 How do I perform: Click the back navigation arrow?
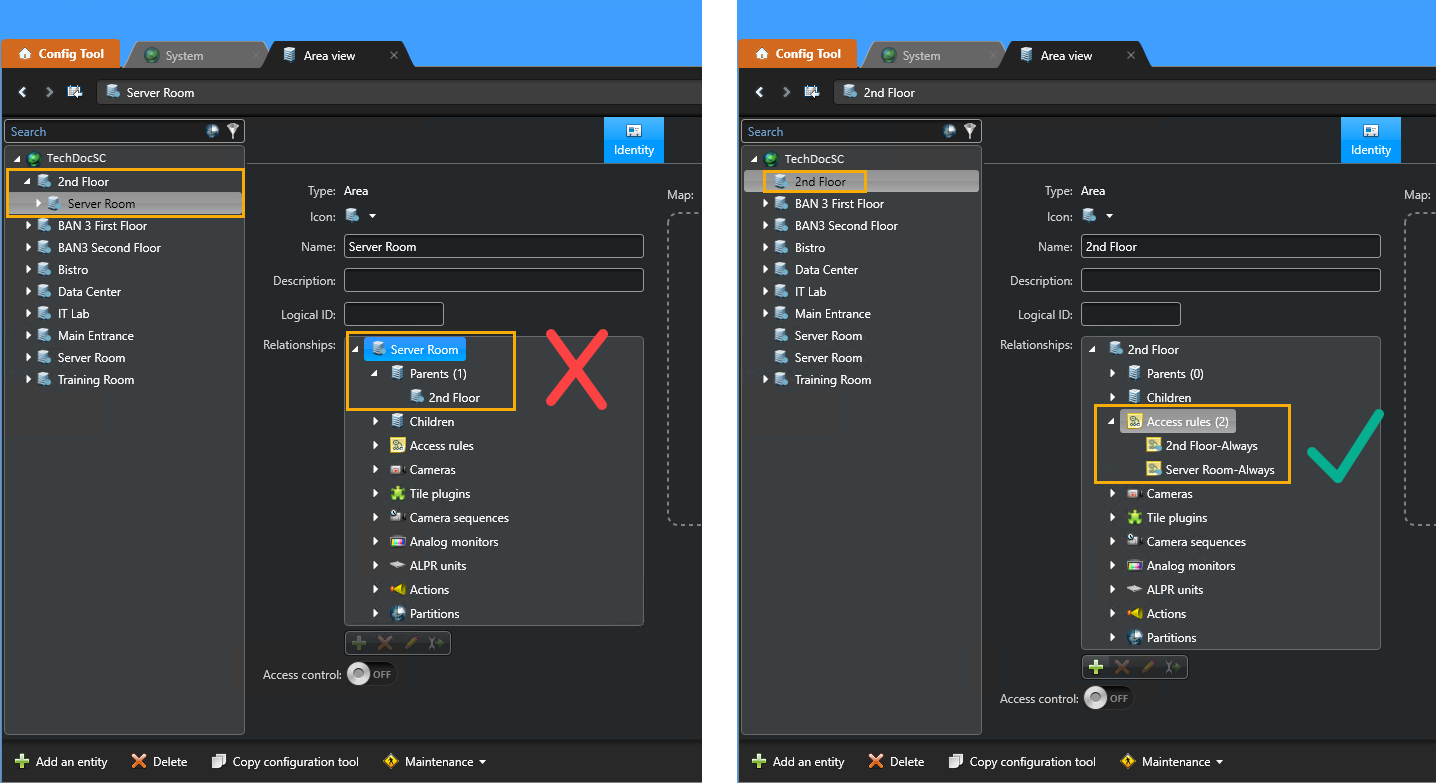point(22,92)
